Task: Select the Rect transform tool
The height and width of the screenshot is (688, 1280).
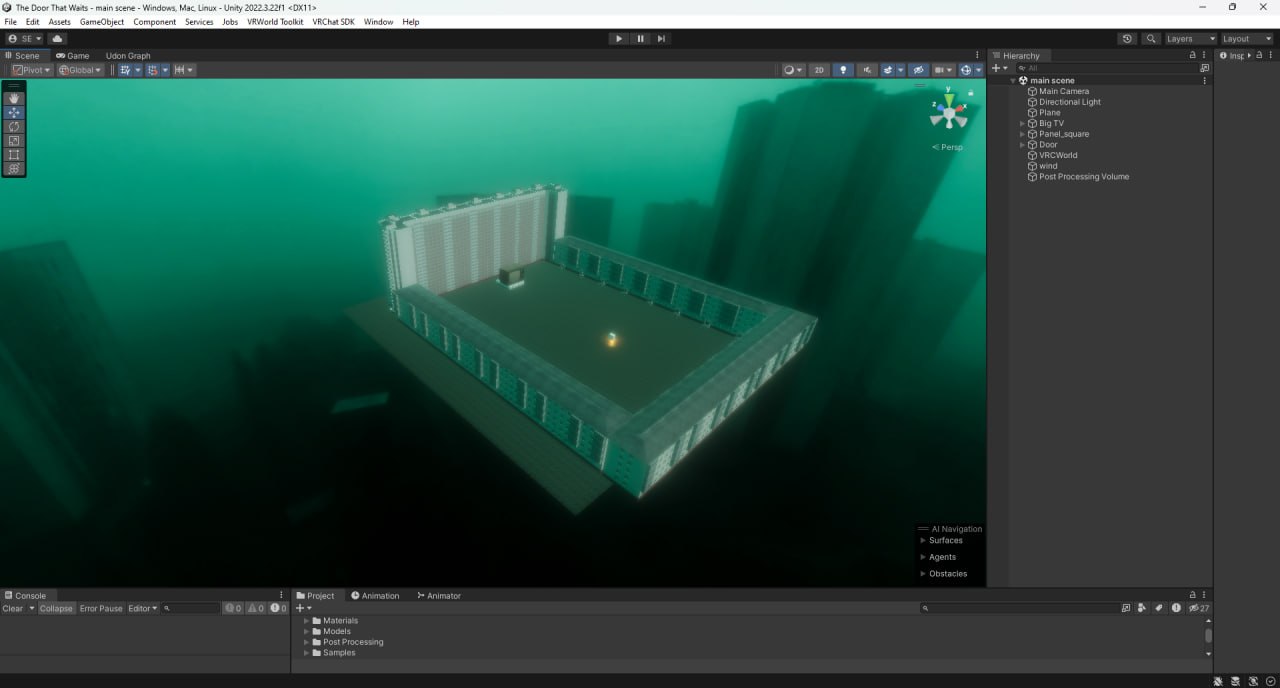Action: coord(14,155)
